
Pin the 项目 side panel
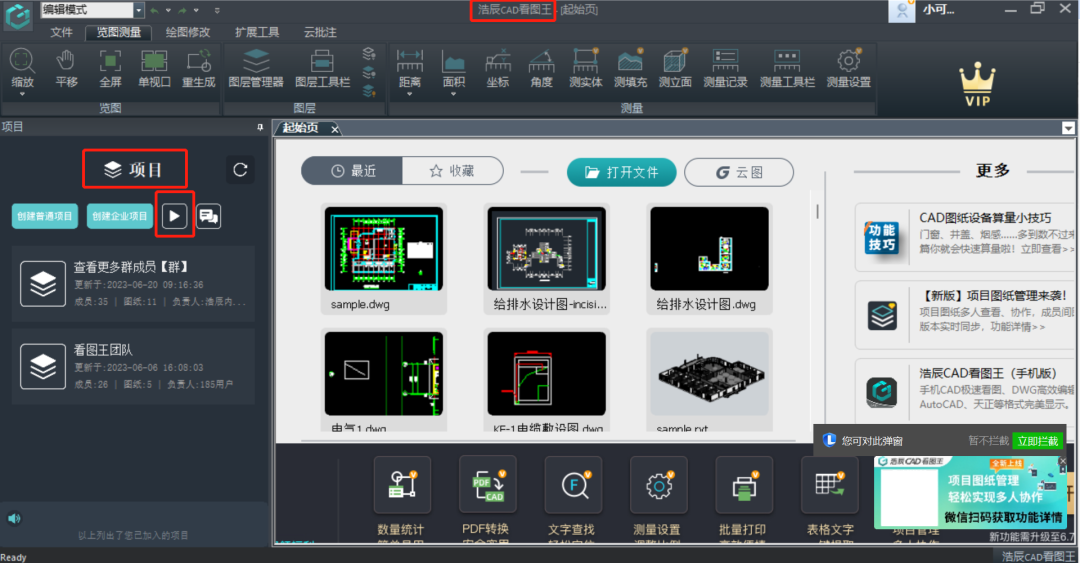click(x=260, y=127)
